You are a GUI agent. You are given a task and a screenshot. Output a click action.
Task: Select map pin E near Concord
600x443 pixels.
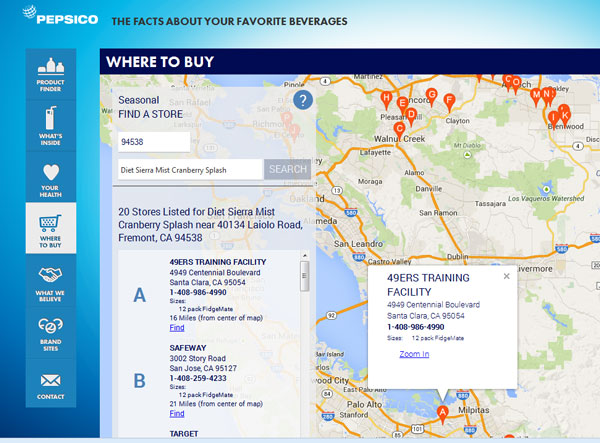tap(402, 106)
